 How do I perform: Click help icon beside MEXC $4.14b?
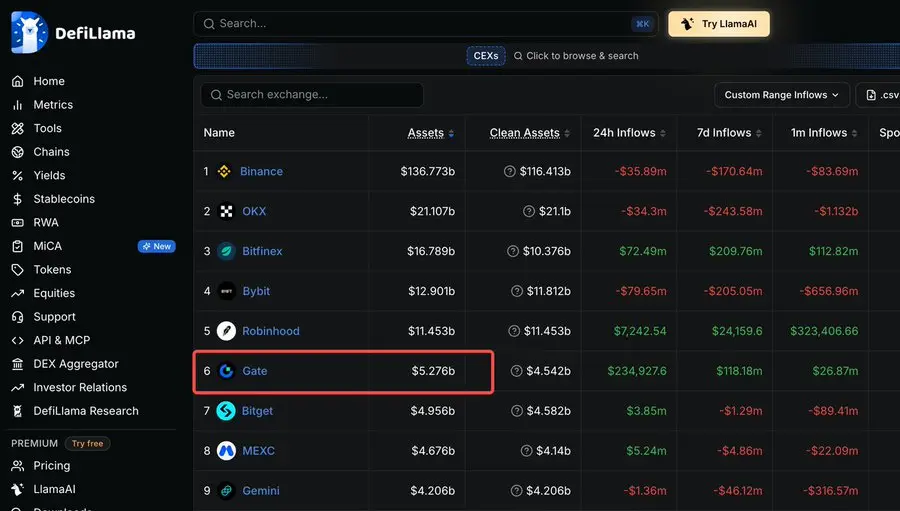(526, 451)
